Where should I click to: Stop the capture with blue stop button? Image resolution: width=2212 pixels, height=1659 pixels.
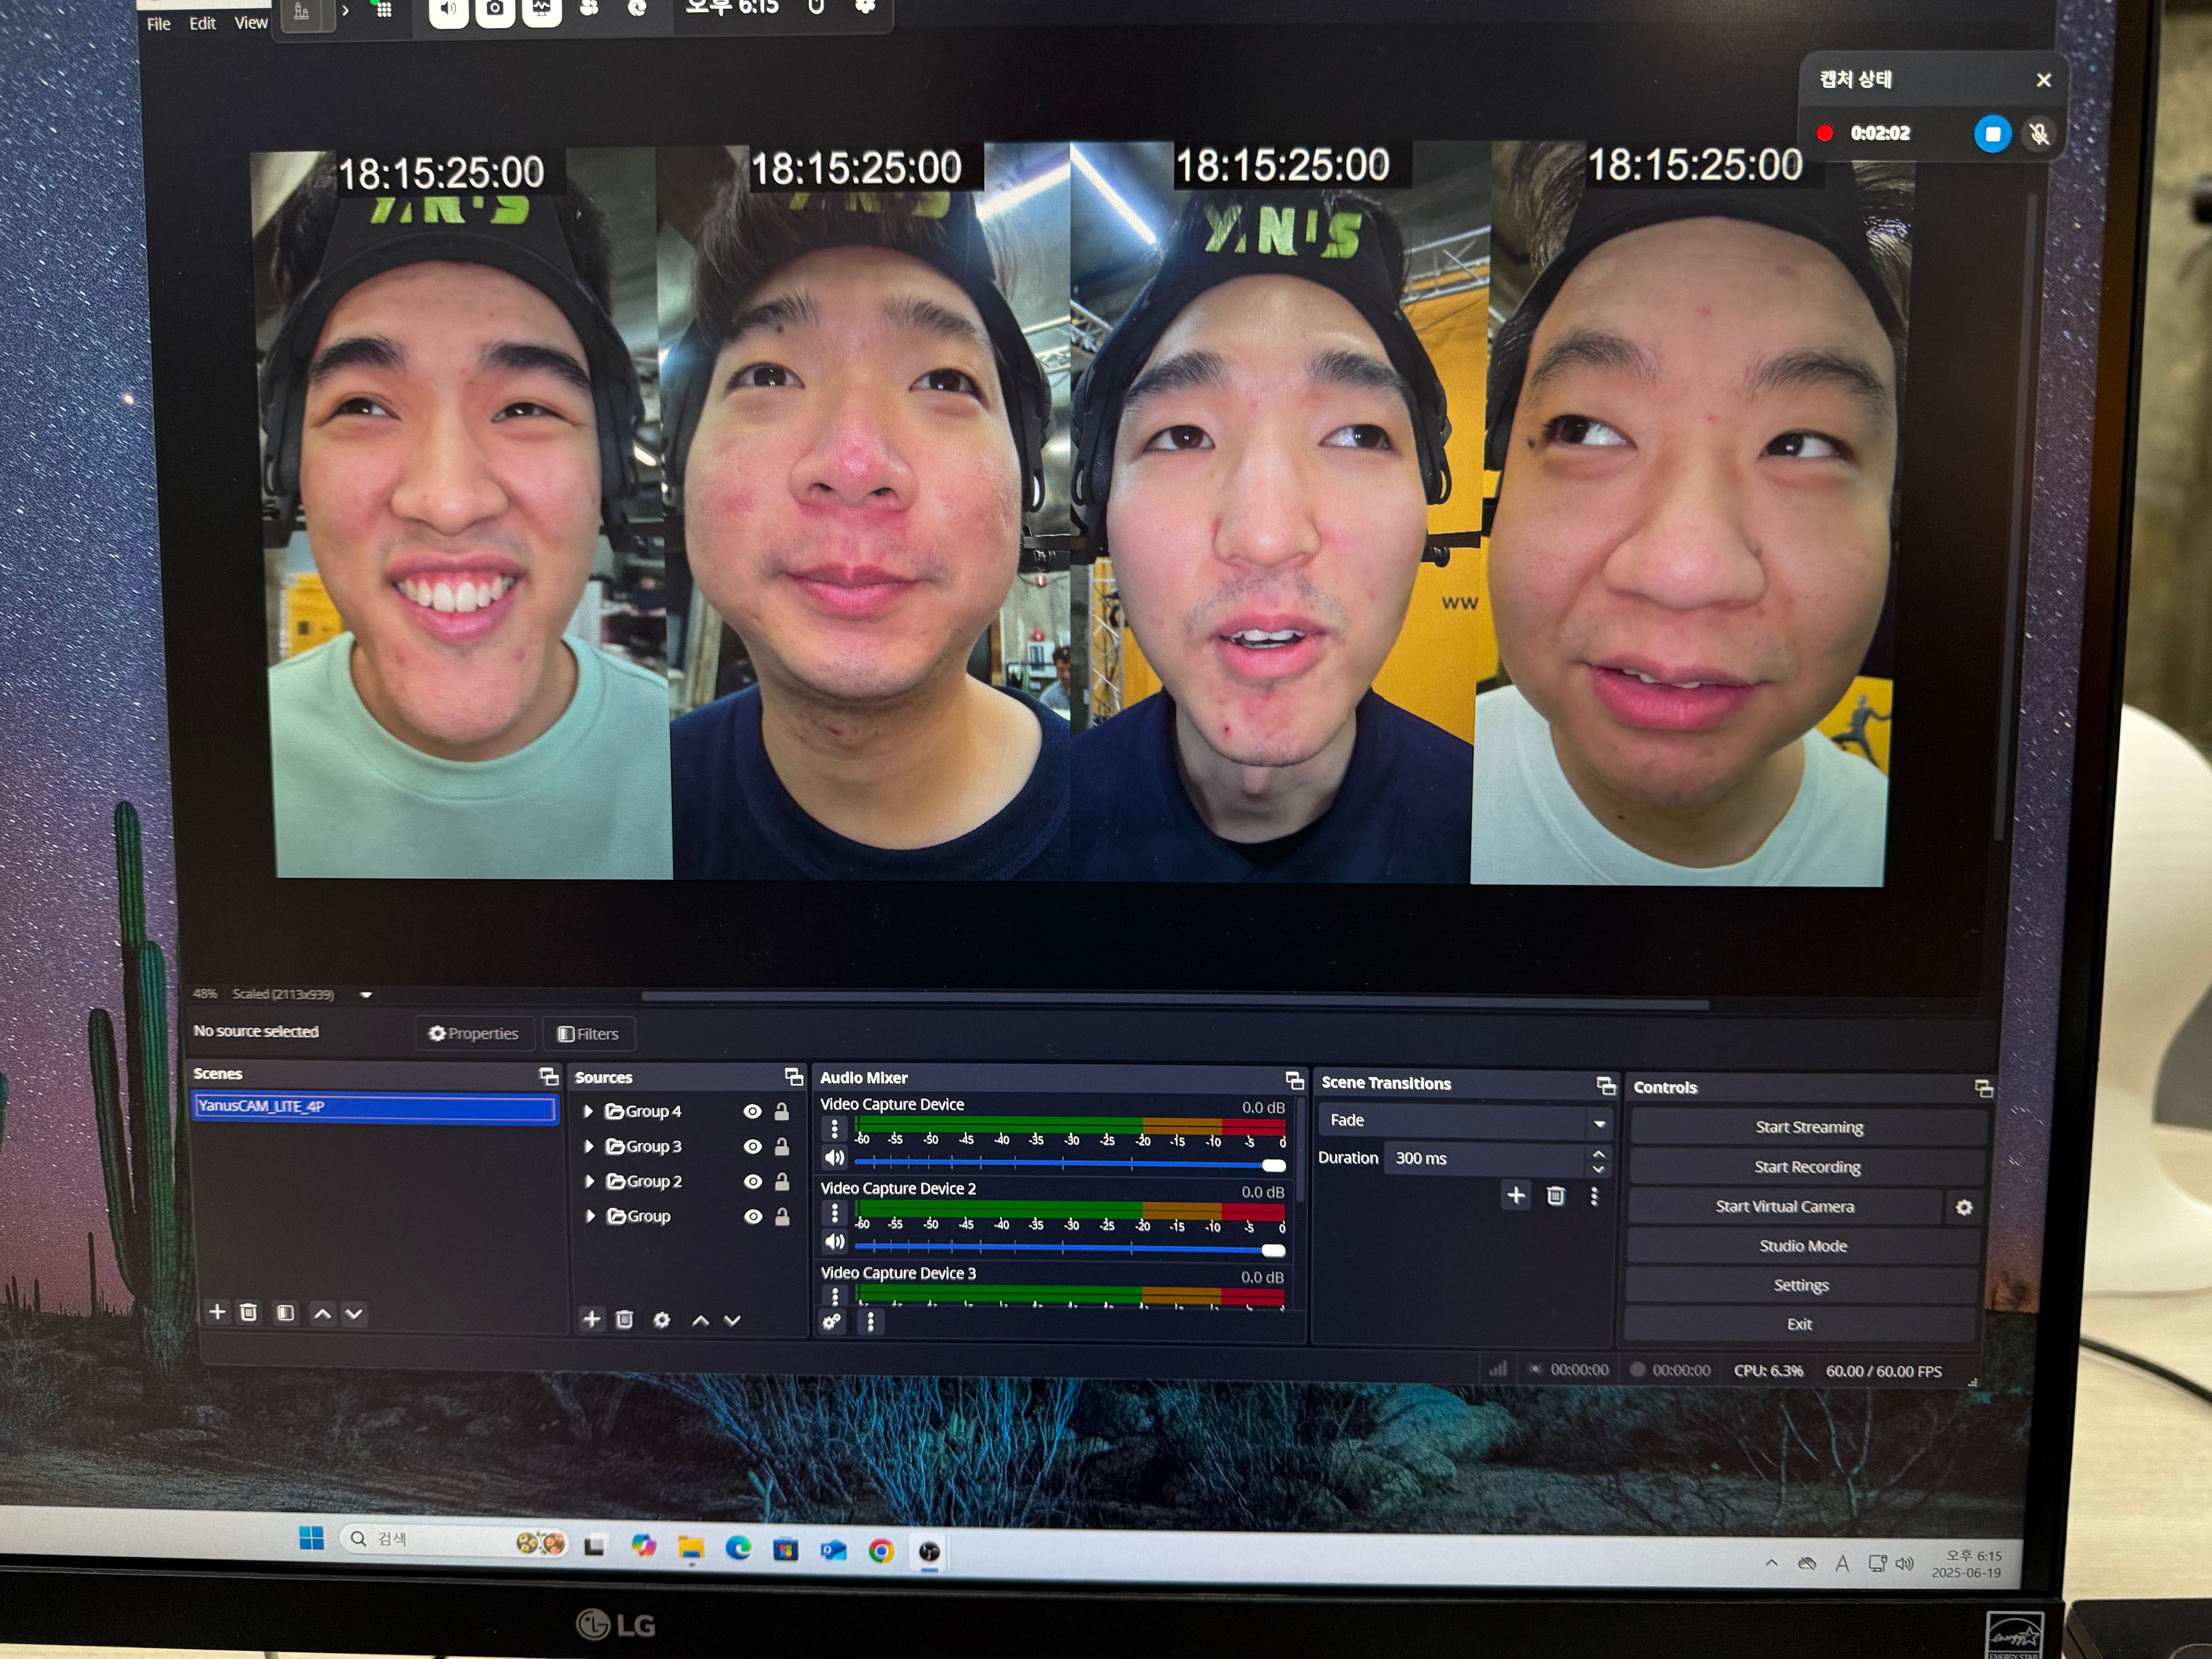point(1992,133)
